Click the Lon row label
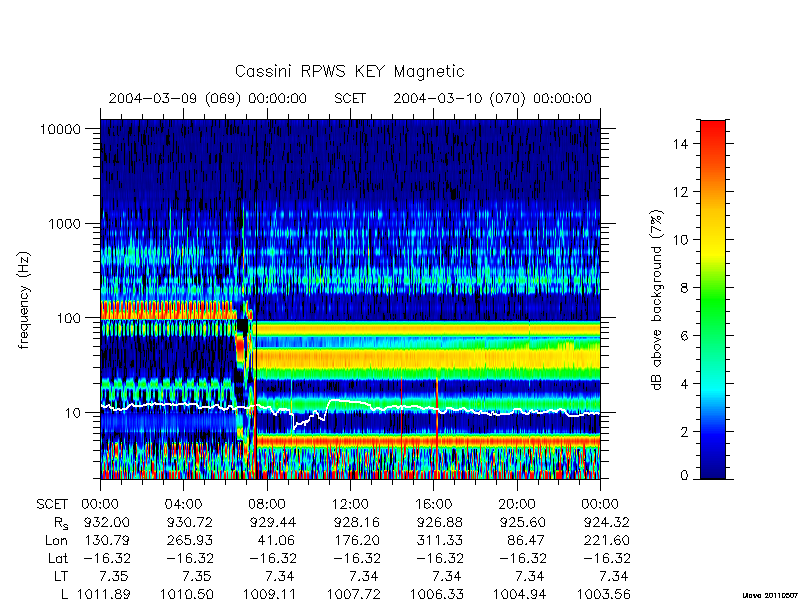This screenshot has width=800, height=600. tap(56, 540)
